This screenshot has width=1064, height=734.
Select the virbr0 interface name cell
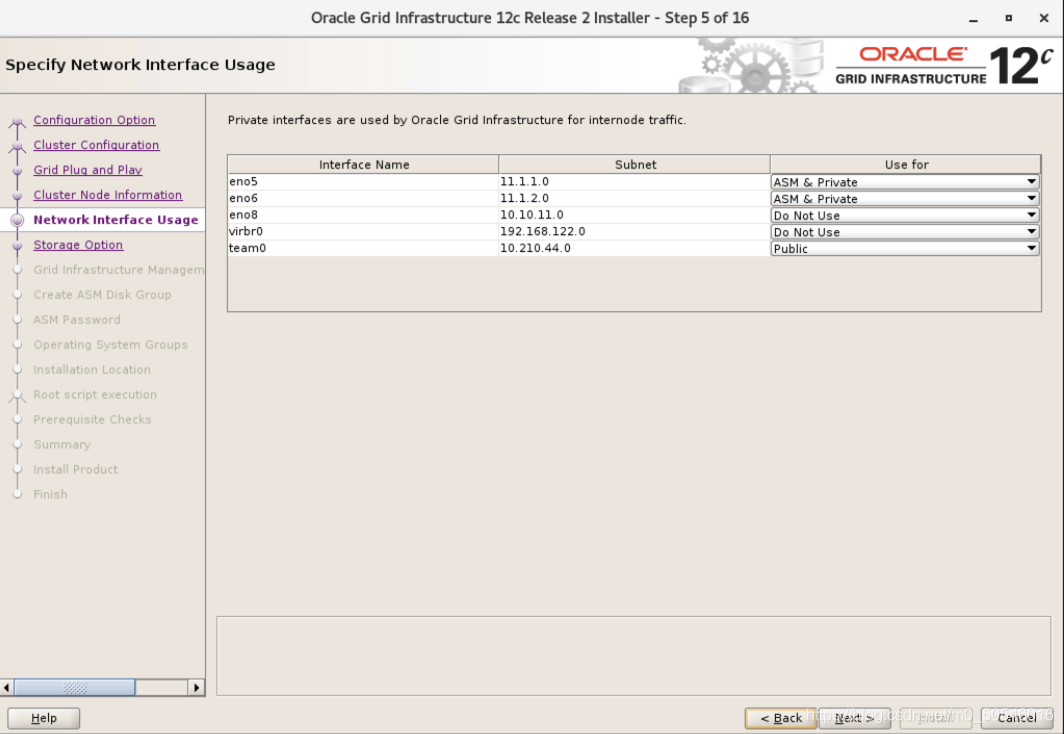(x=363, y=231)
